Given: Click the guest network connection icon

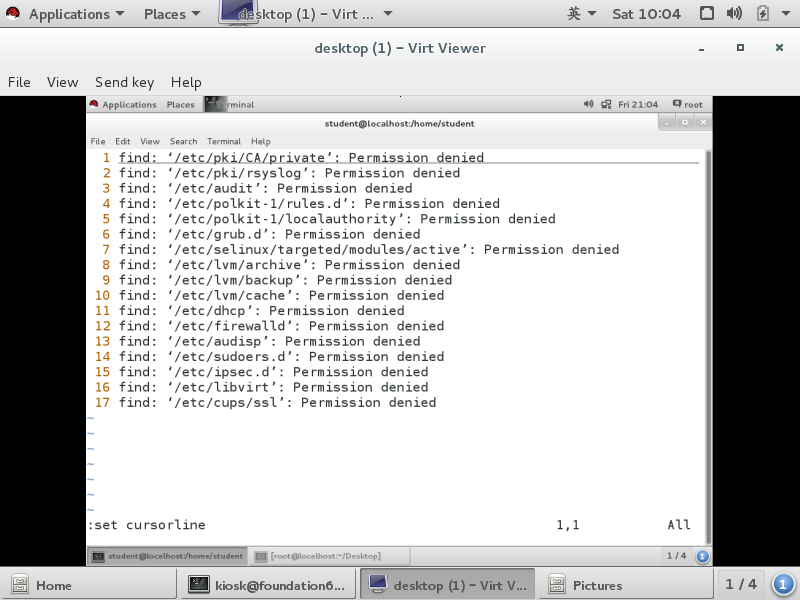Looking at the screenshot, I should coord(606,105).
